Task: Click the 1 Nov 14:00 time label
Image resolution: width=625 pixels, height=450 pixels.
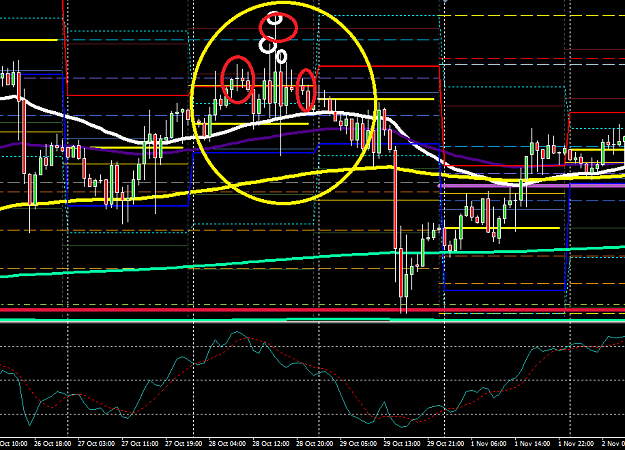Action: [x=533, y=444]
